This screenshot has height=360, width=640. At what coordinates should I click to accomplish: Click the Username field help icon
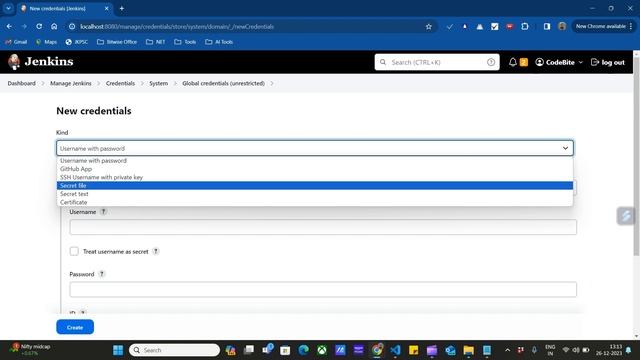[104, 212]
